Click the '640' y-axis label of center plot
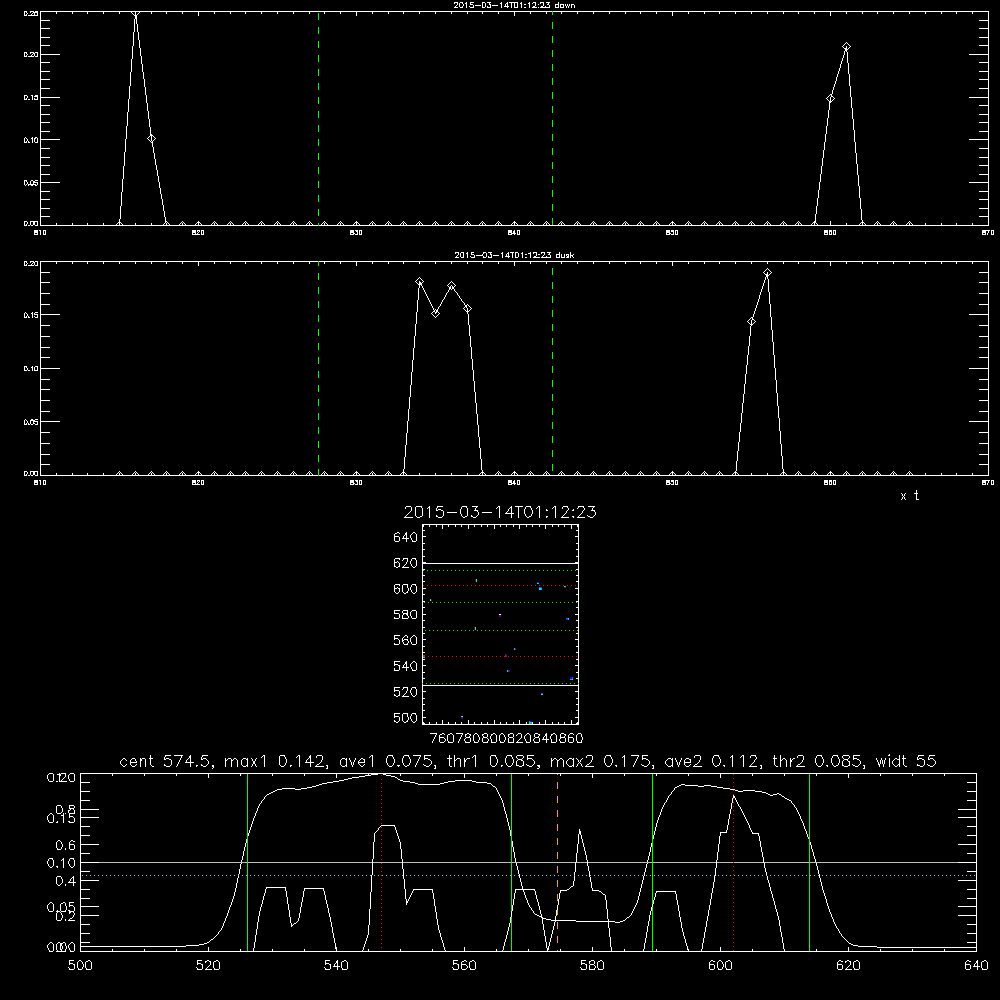The image size is (1000, 1000). tap(405, 537)
